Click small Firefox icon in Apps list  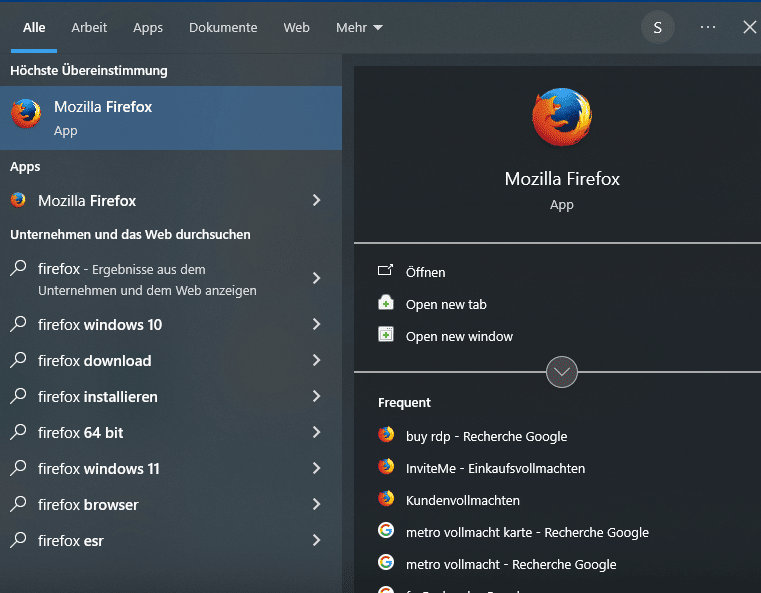[x=18, y=200]
